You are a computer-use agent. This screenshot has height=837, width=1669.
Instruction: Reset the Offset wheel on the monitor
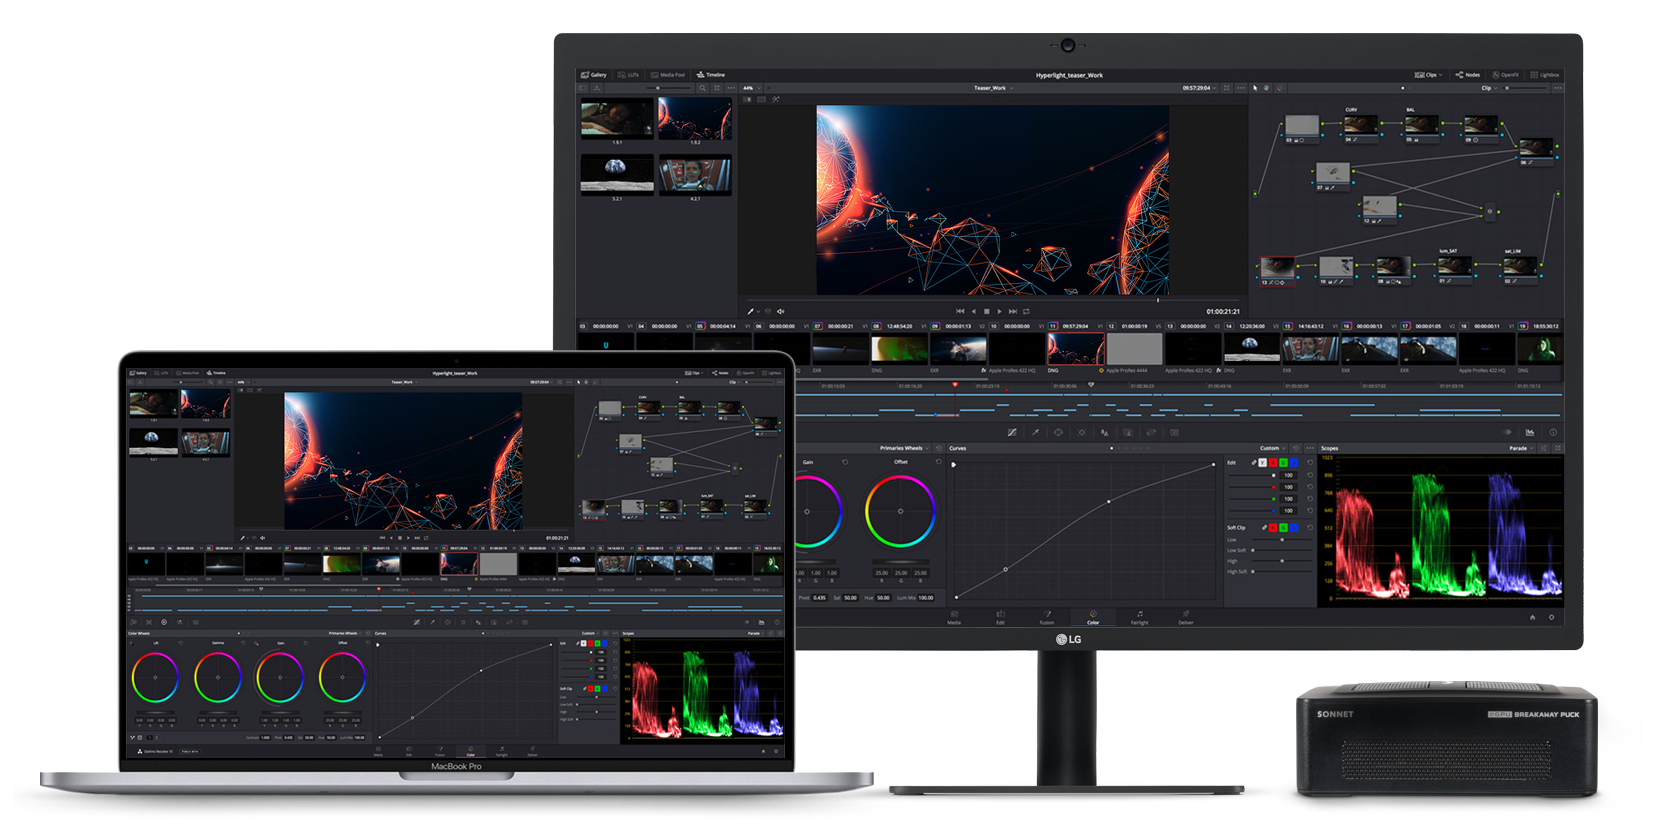coord(938,462)
